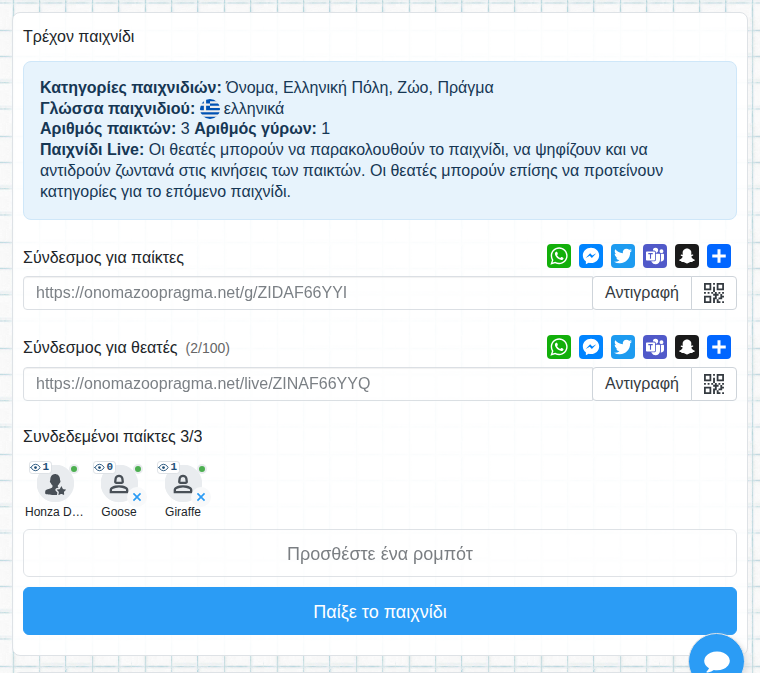Open more share options for spectator link
The width and height of the screenshot is (760, 673).
(x=719, y=347)
